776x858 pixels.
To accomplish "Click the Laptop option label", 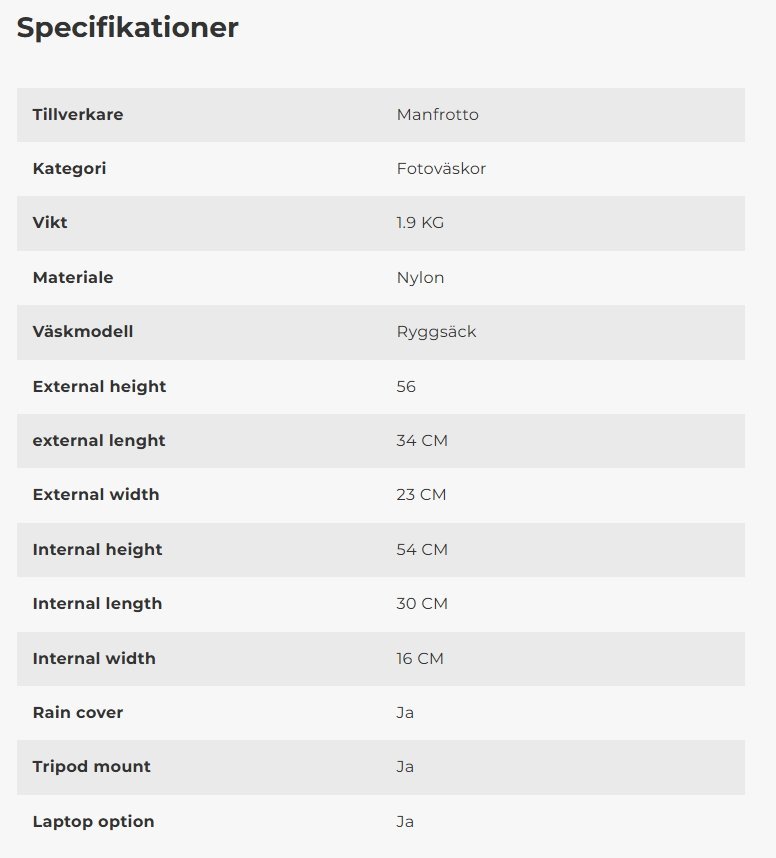I will (93, 822).
